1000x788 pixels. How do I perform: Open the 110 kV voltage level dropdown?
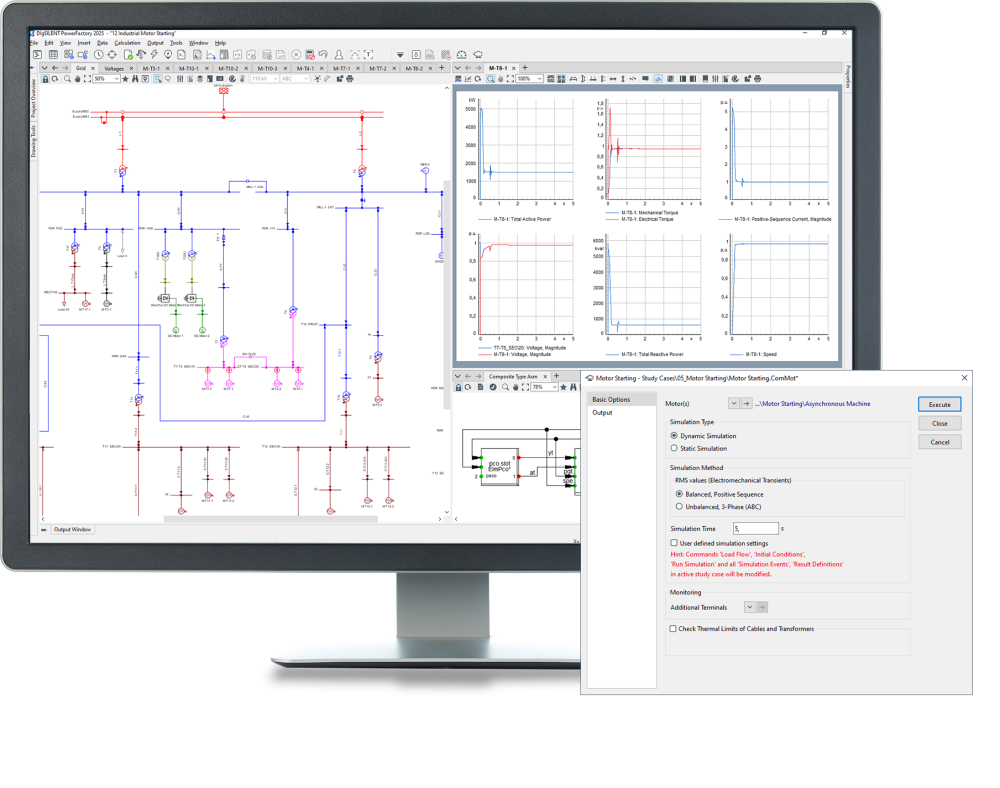coord(276,79)
